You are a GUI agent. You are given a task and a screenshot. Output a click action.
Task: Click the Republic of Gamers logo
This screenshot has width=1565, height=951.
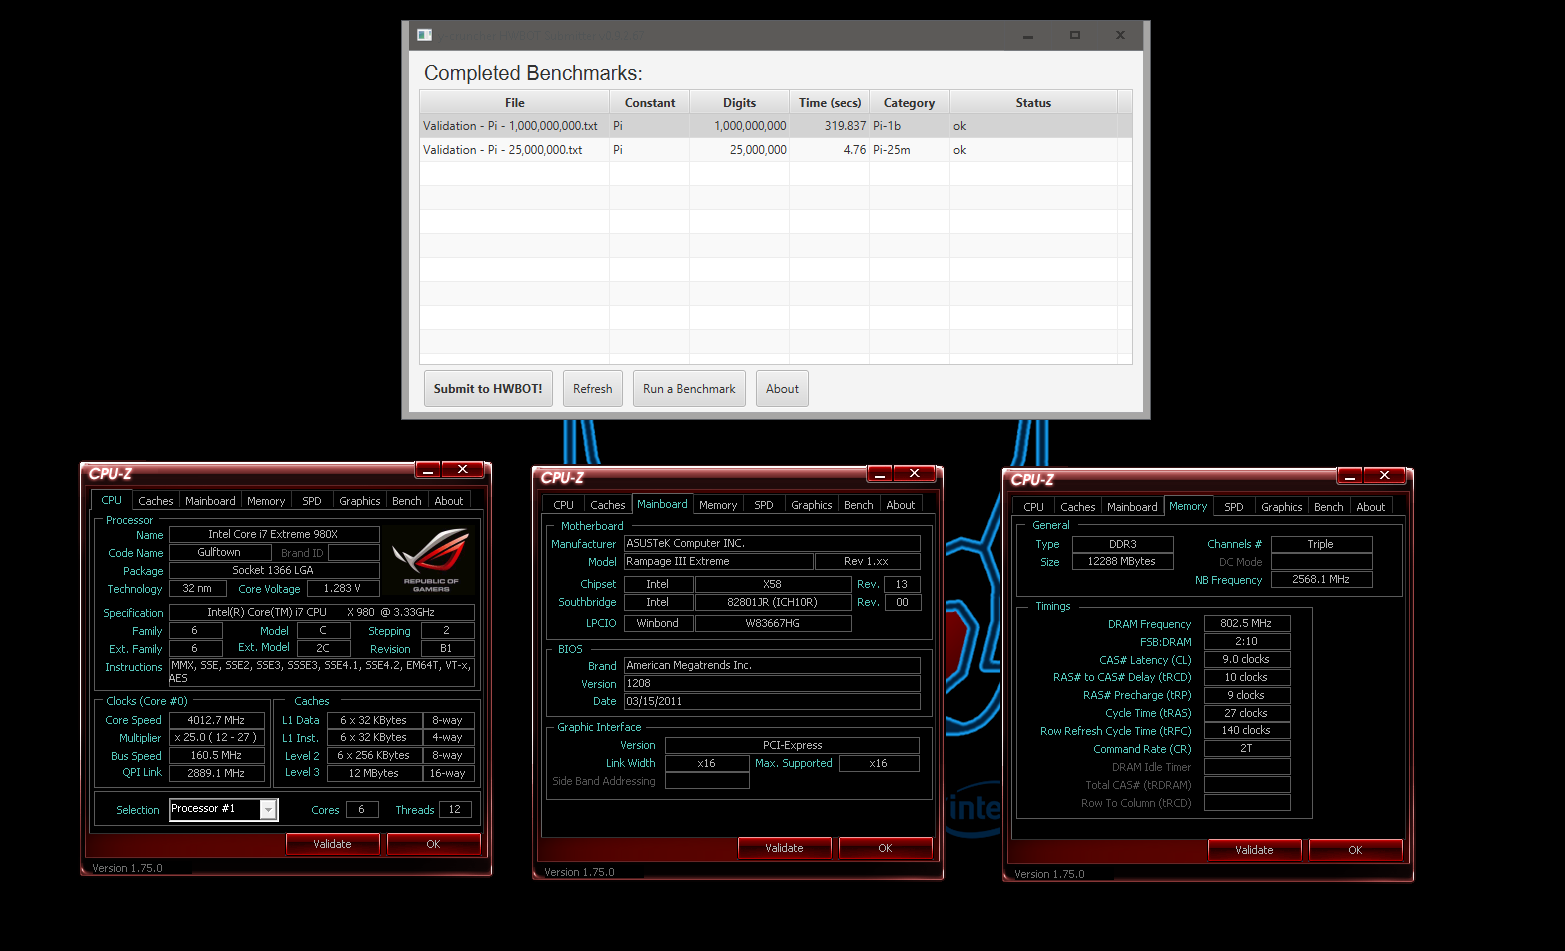(431, 558)
